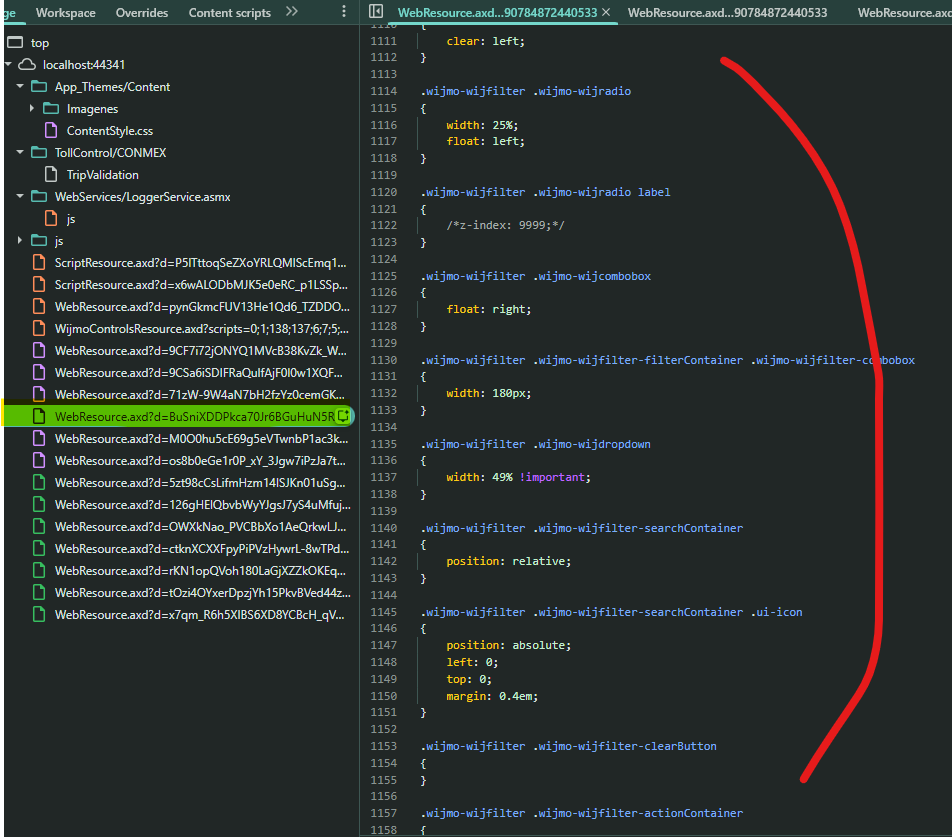Click the orange js script file icon
952x837 pixels.
pyautogui.click(x=51, y=219)
